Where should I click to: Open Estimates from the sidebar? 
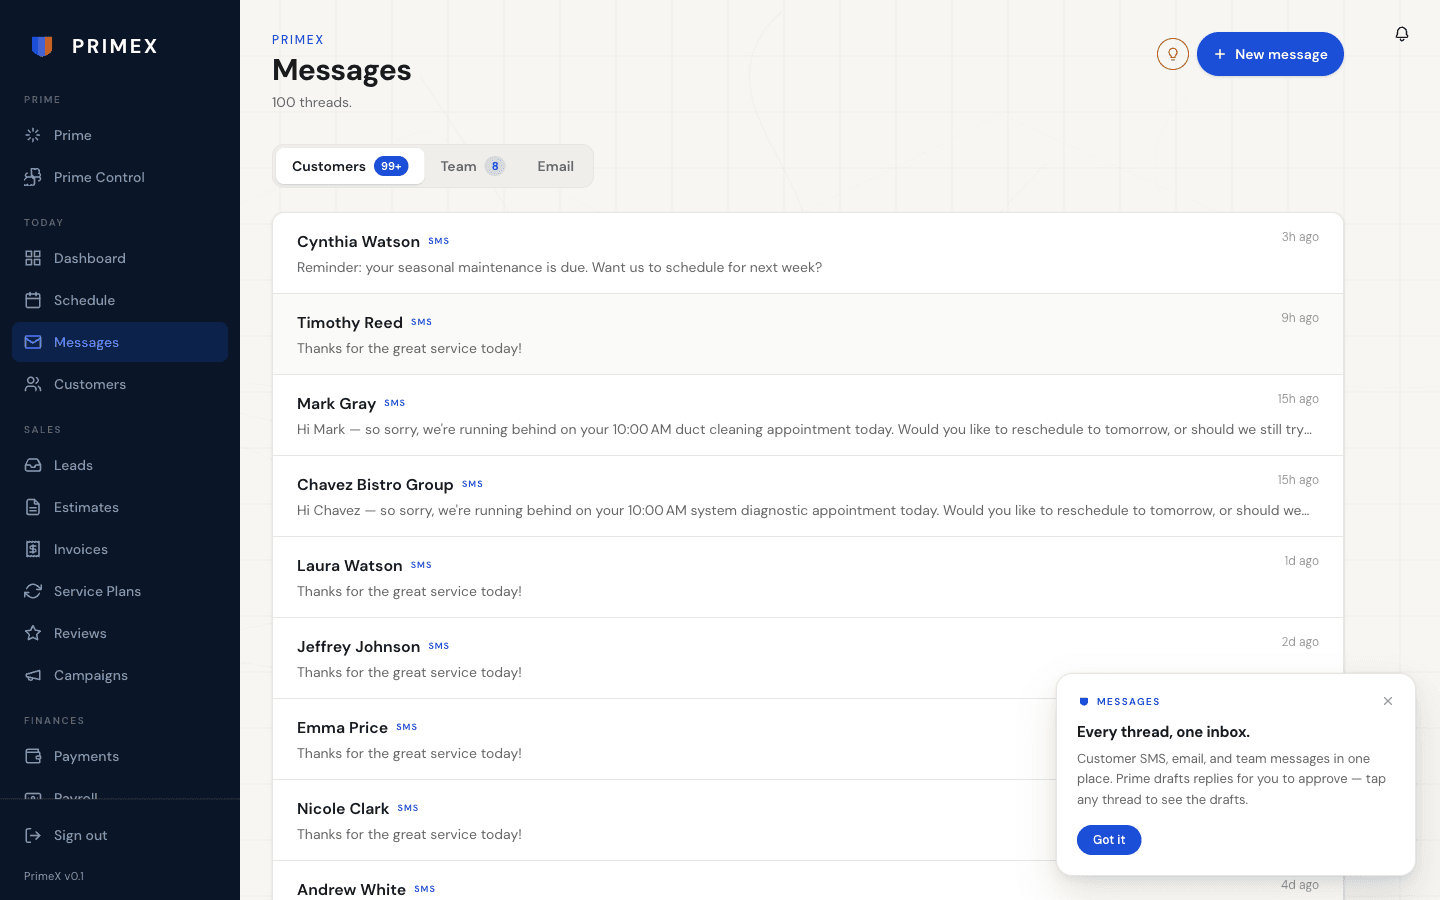pos(120,507)
